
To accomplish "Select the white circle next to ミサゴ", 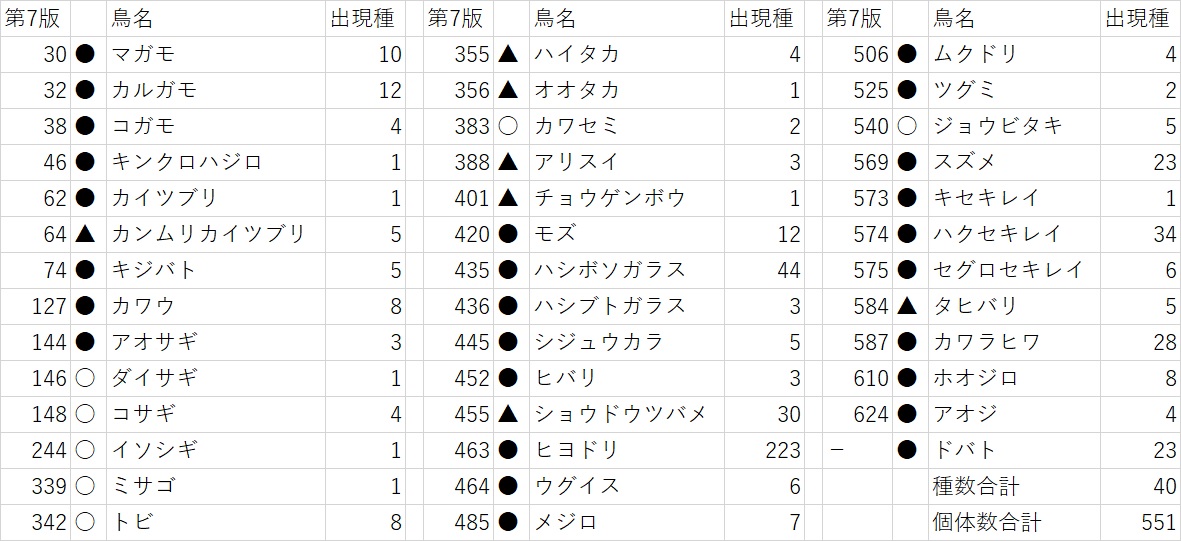I will tap(86, 486).
